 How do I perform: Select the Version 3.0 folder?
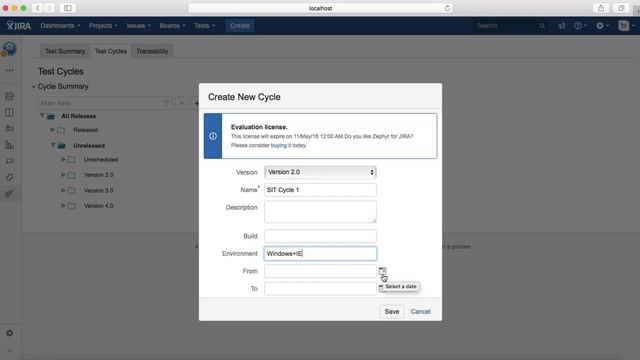click(x=98, y=190)
